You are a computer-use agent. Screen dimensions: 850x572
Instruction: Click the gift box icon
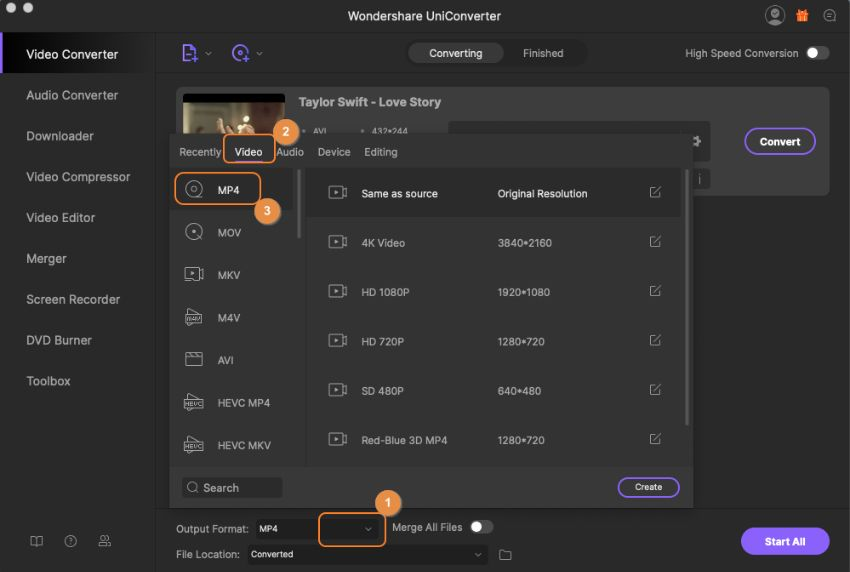tap(802, 15)
